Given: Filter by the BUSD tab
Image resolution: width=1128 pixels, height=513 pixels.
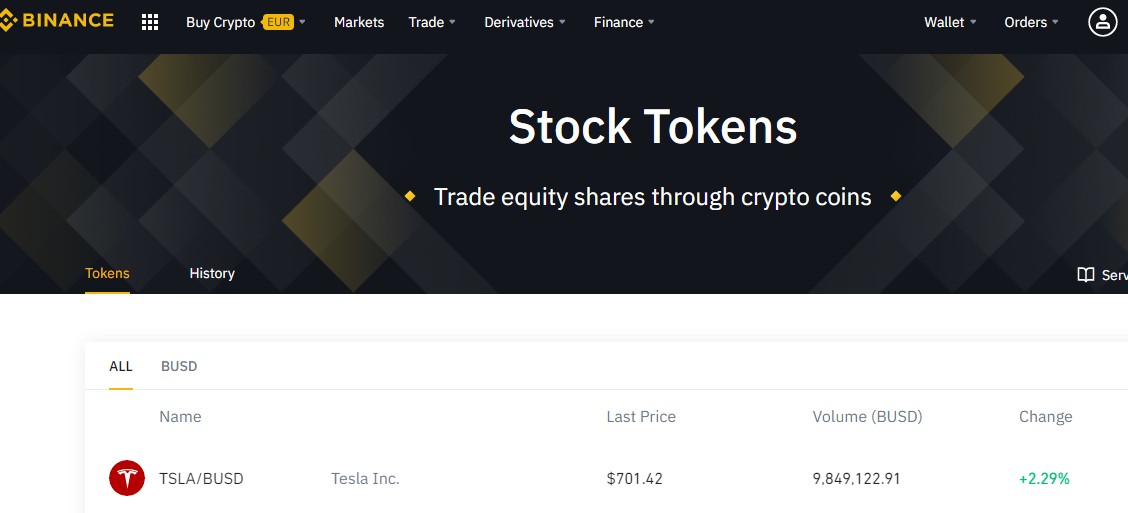Looking at the screenshot, I should pyautogui.click(x=179, y=366).
